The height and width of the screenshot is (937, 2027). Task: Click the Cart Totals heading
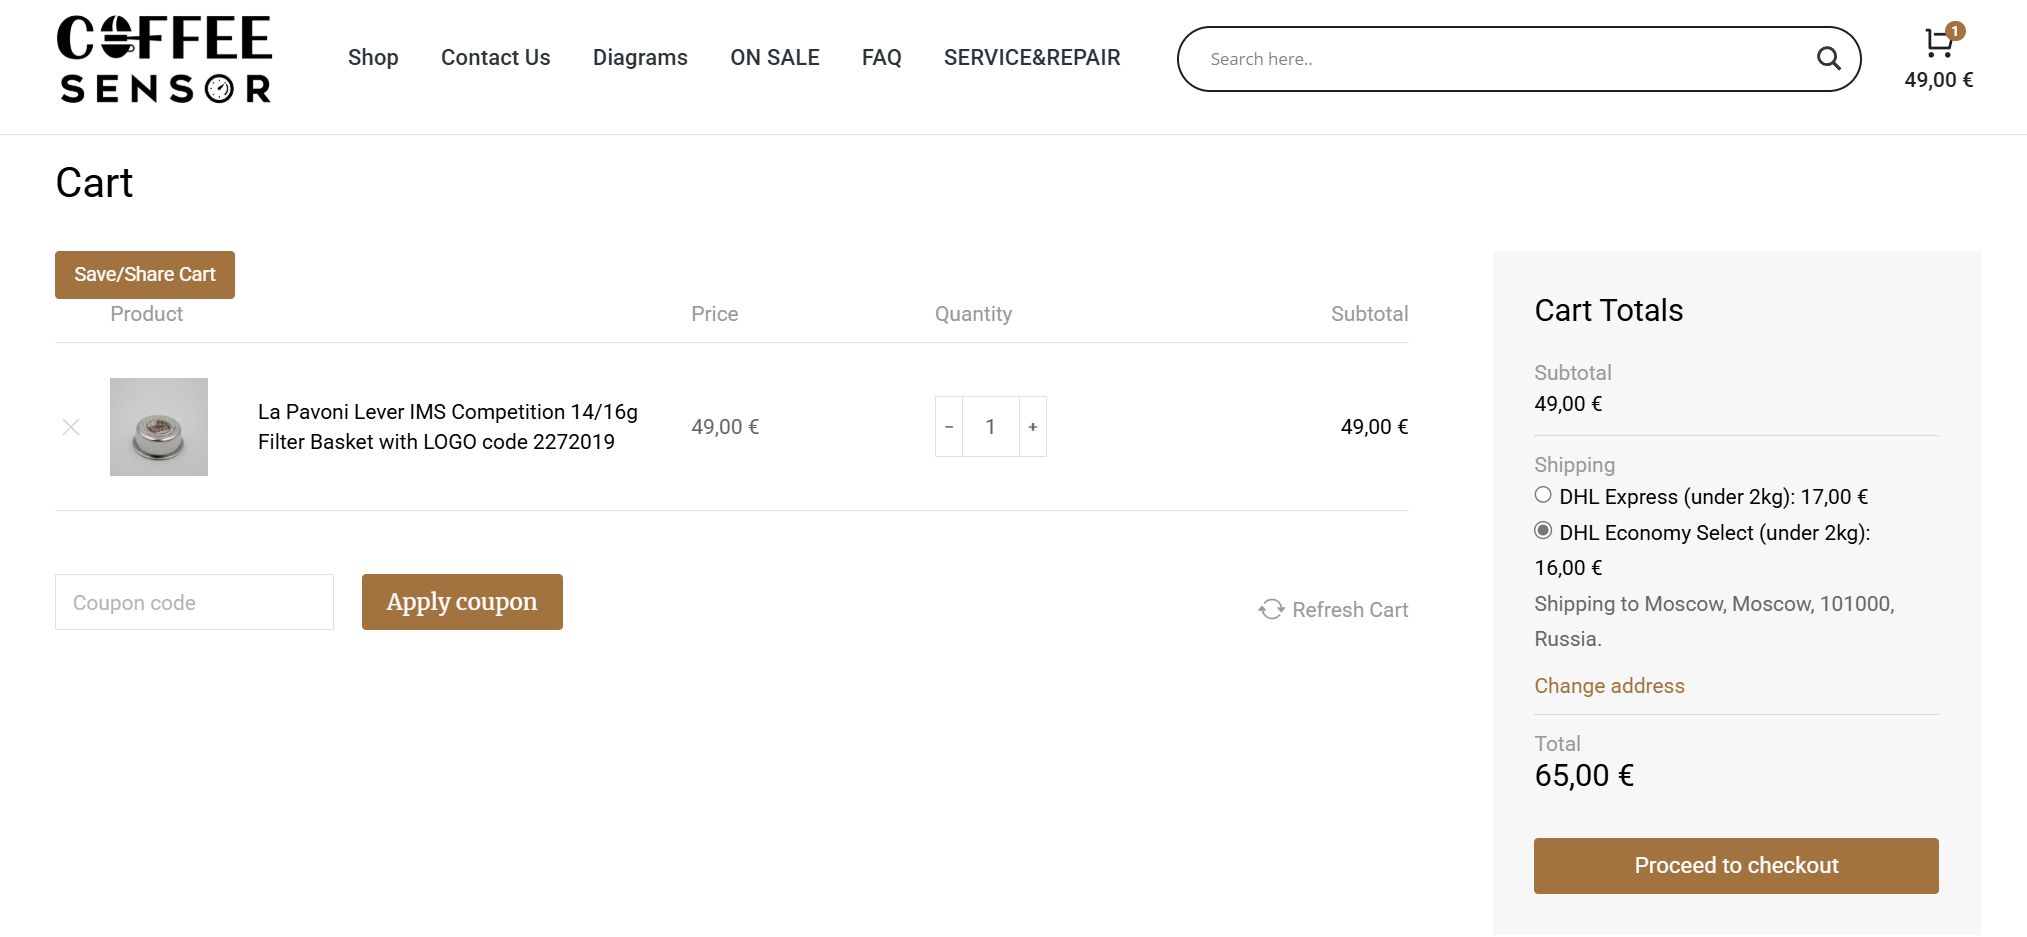[x=1608, y=310]
